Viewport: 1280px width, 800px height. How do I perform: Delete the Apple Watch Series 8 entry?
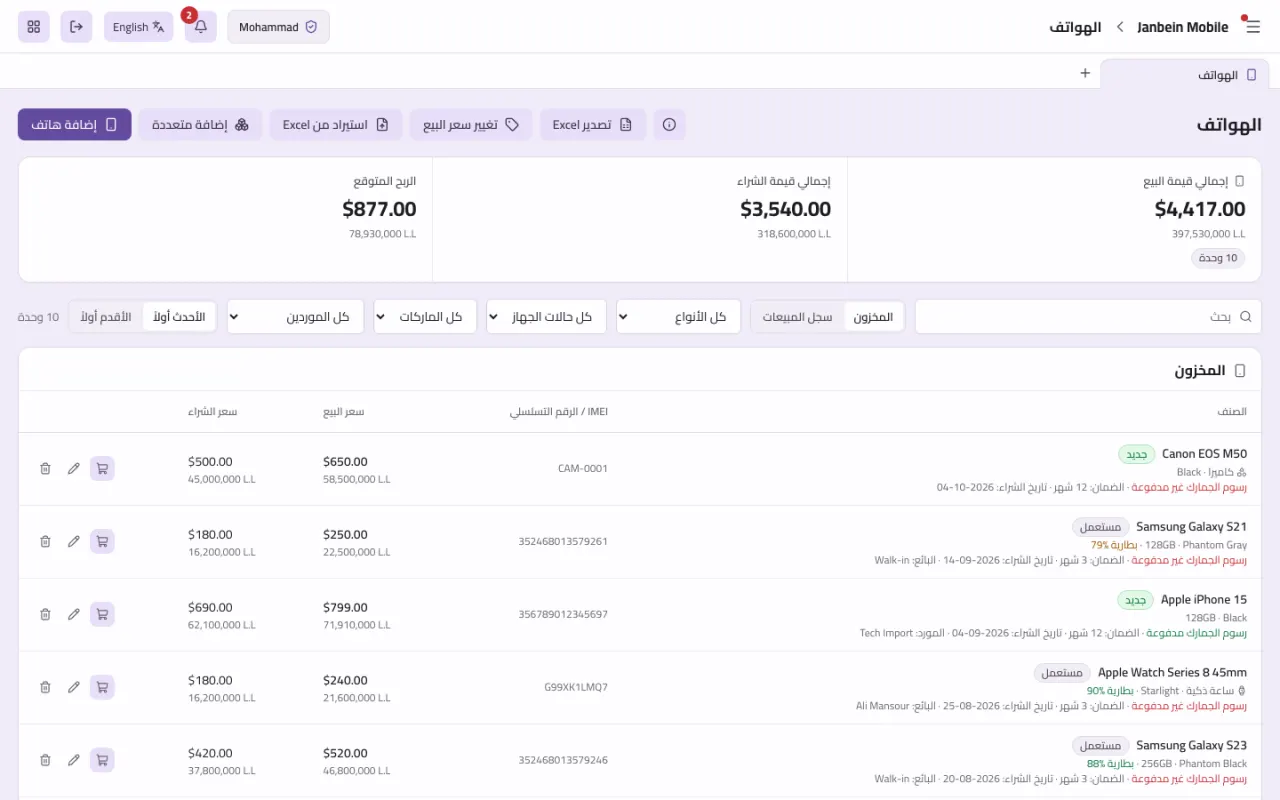[x=45, y=687]
